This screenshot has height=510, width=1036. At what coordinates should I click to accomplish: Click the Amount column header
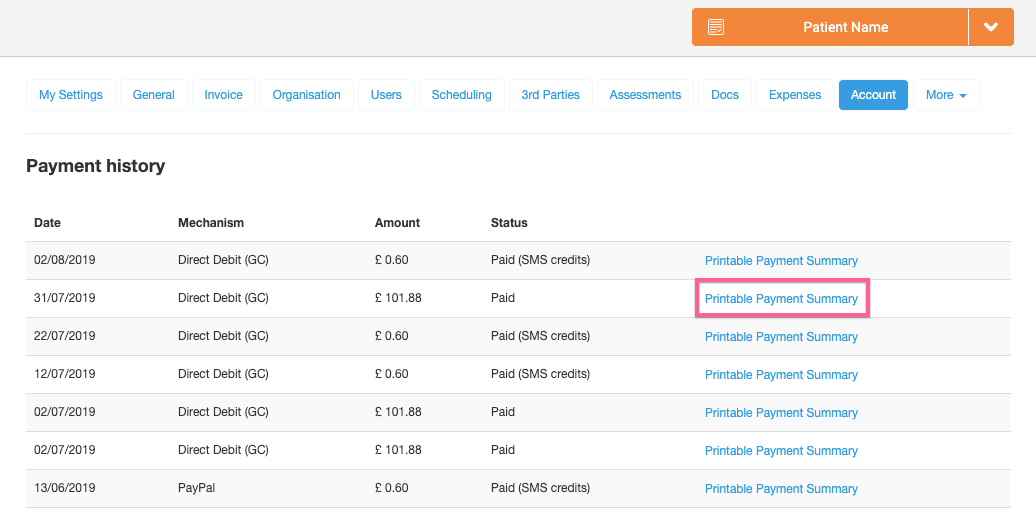click(397, 223)
